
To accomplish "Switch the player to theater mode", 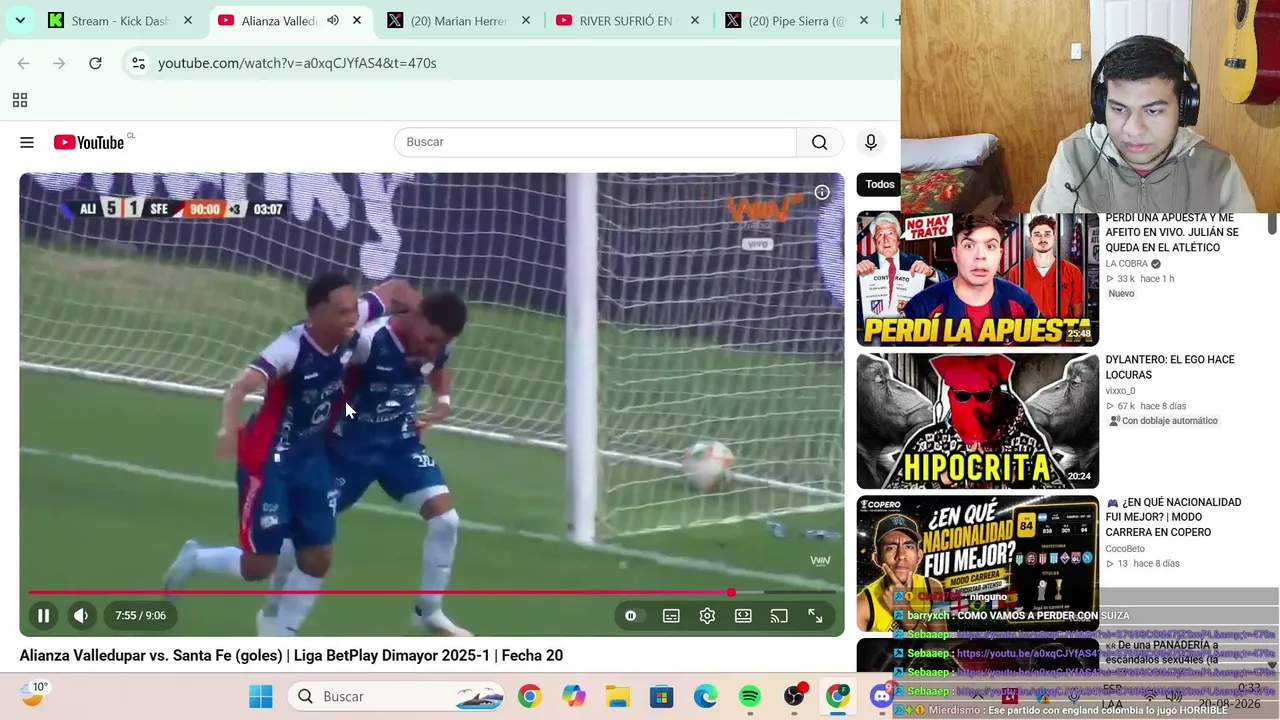I will pos(743,616).
